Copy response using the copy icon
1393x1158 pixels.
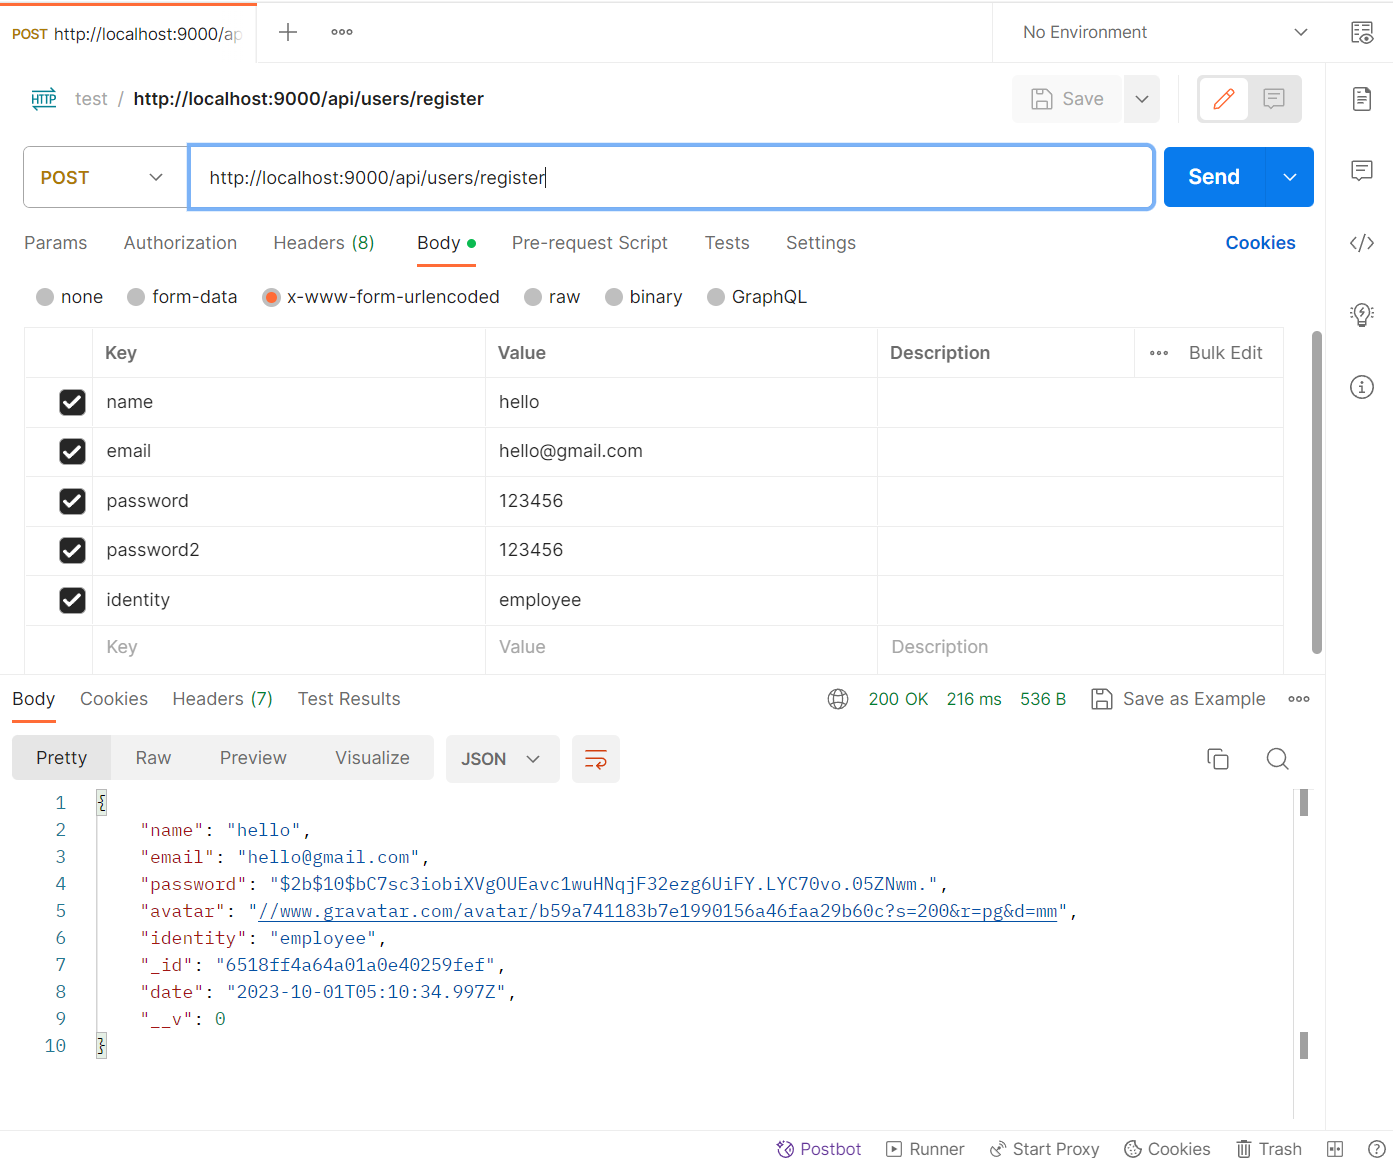[1217, 759]
